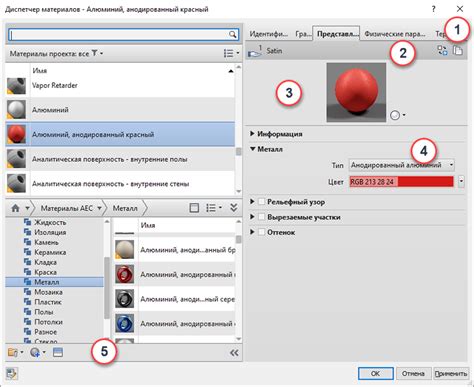This screenshot has width=474, height=387.
Task: Collapse the Металл section
Action: pyautogui.click(x=253, y=149)
